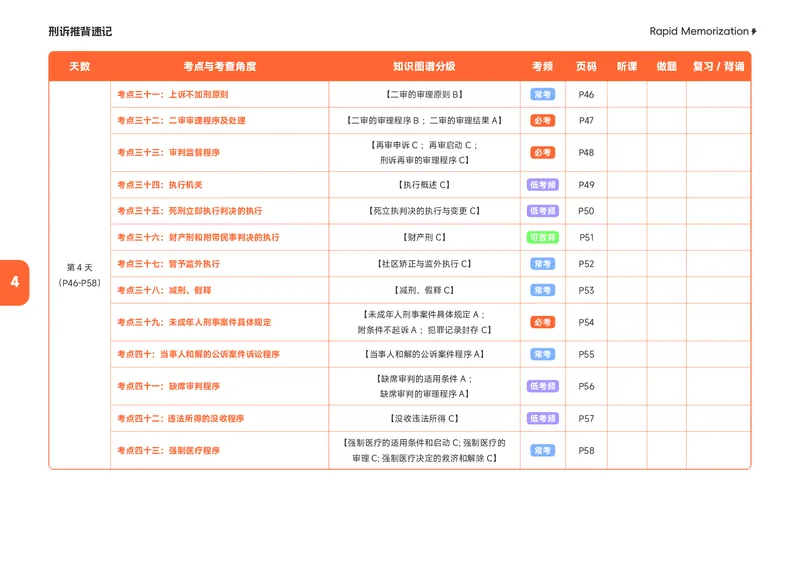This screenshot has height=566, width=800.
Task: Click the 【执行概述 C】 cell
Action: click(424, 185)
